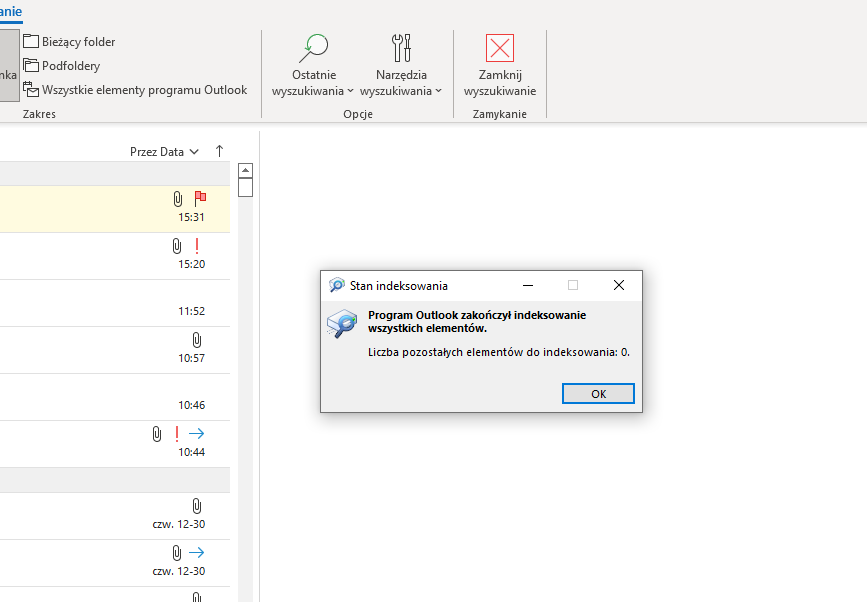Click attachment icon on 10:57 message
This screenshot has height=602, width=867.
[197, 339]
